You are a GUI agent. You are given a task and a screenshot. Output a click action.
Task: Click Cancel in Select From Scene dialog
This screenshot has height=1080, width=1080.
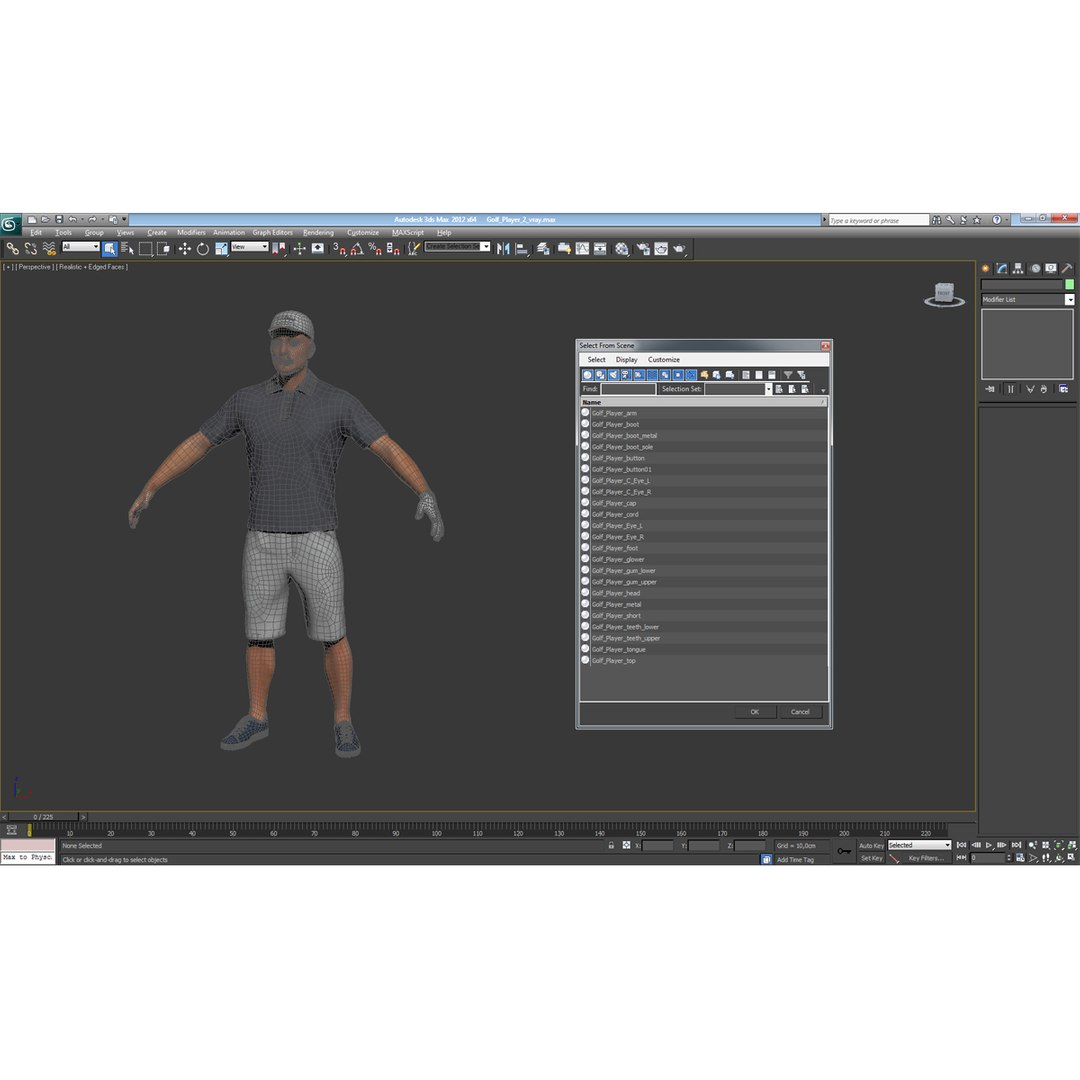click(800, 712)
